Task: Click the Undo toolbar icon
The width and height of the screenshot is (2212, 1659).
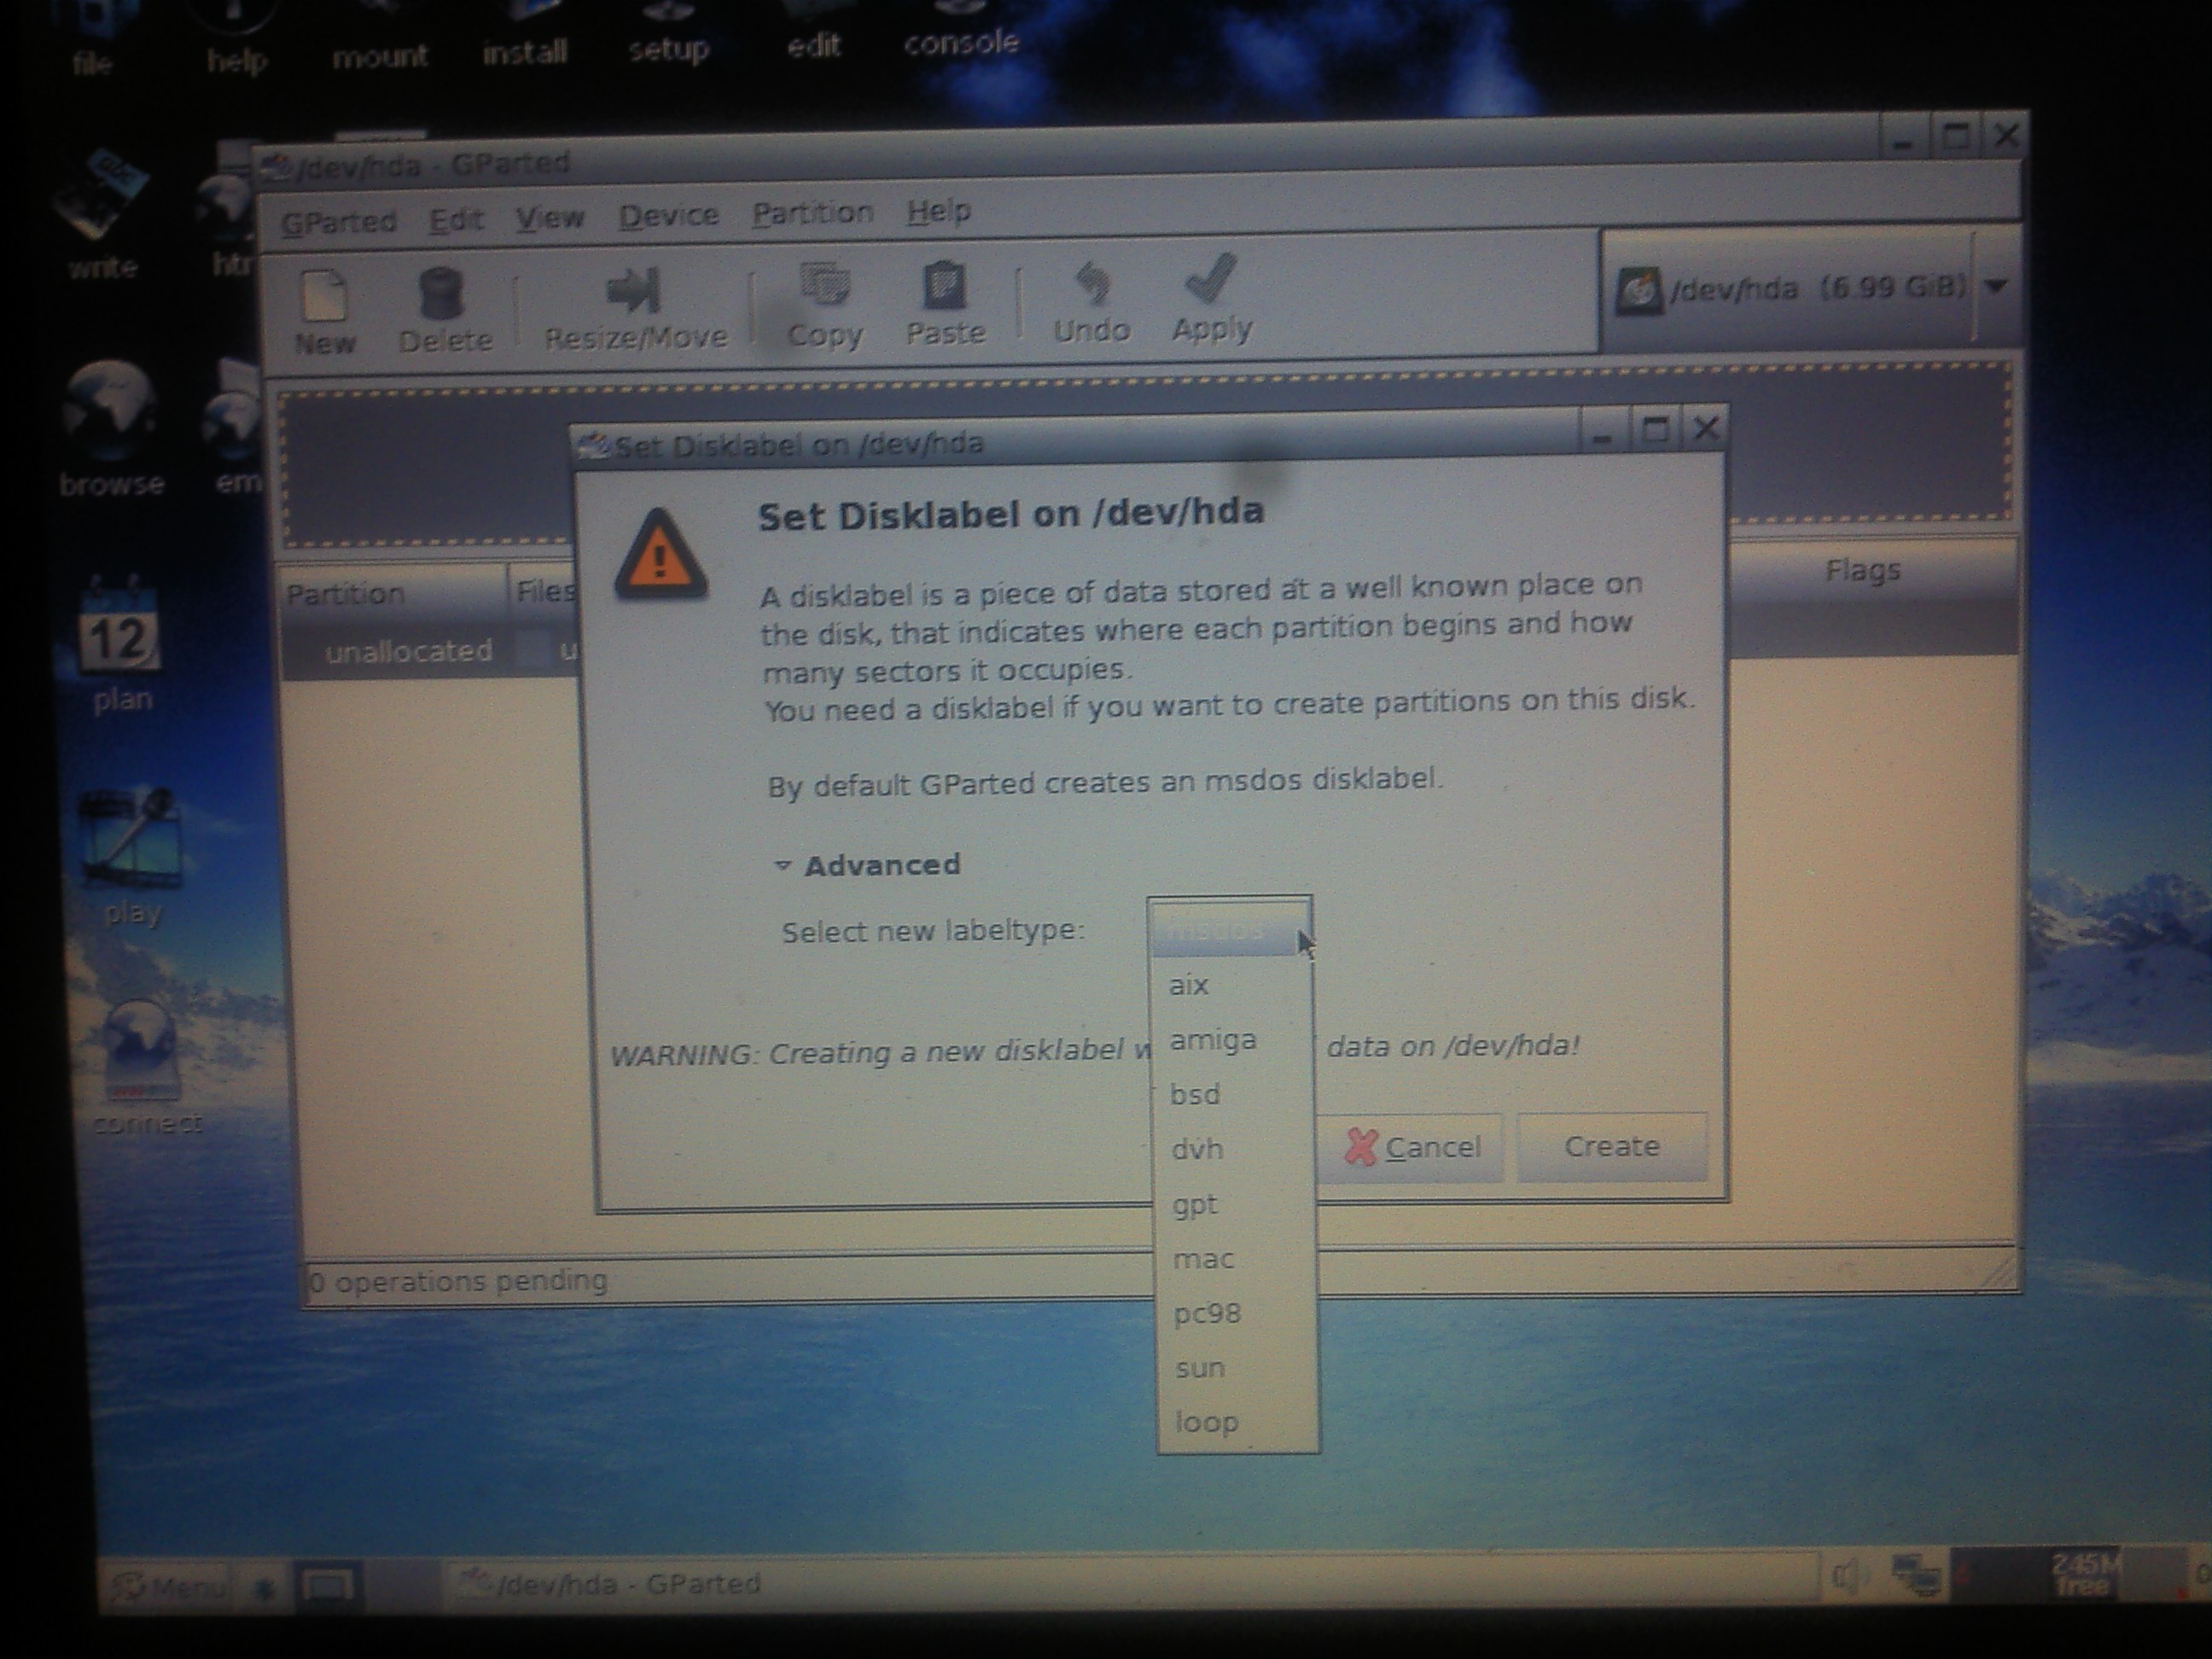Action: (x=1091, y=302)
